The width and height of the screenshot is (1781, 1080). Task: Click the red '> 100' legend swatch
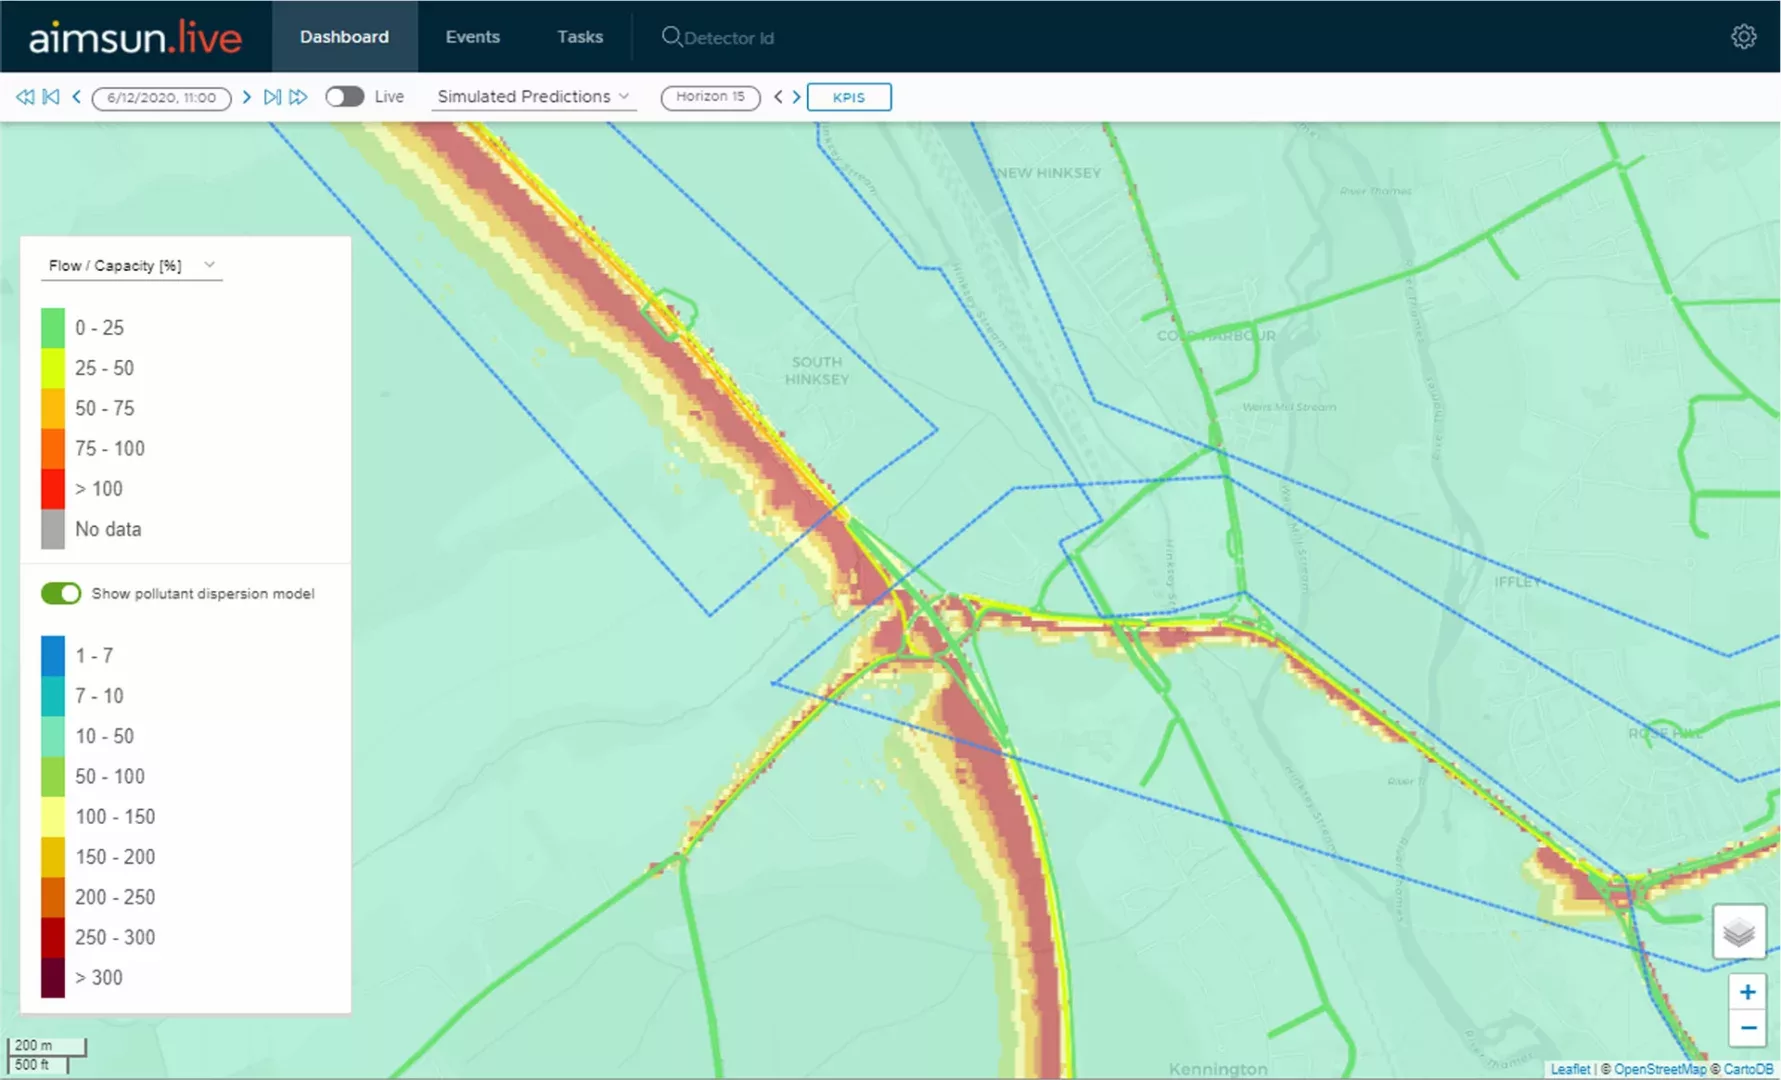point(53,489)
